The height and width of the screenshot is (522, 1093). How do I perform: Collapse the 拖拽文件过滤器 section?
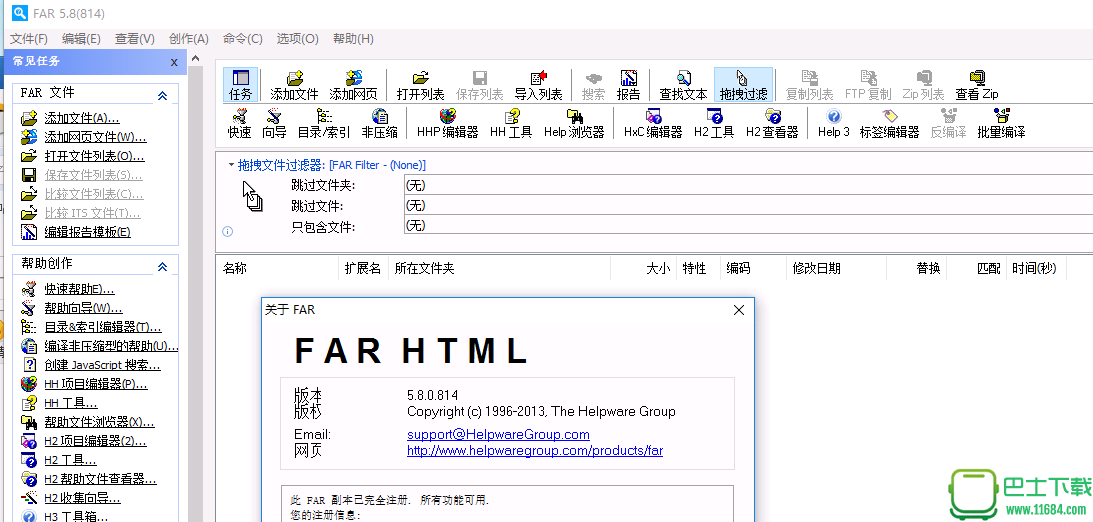231,165
